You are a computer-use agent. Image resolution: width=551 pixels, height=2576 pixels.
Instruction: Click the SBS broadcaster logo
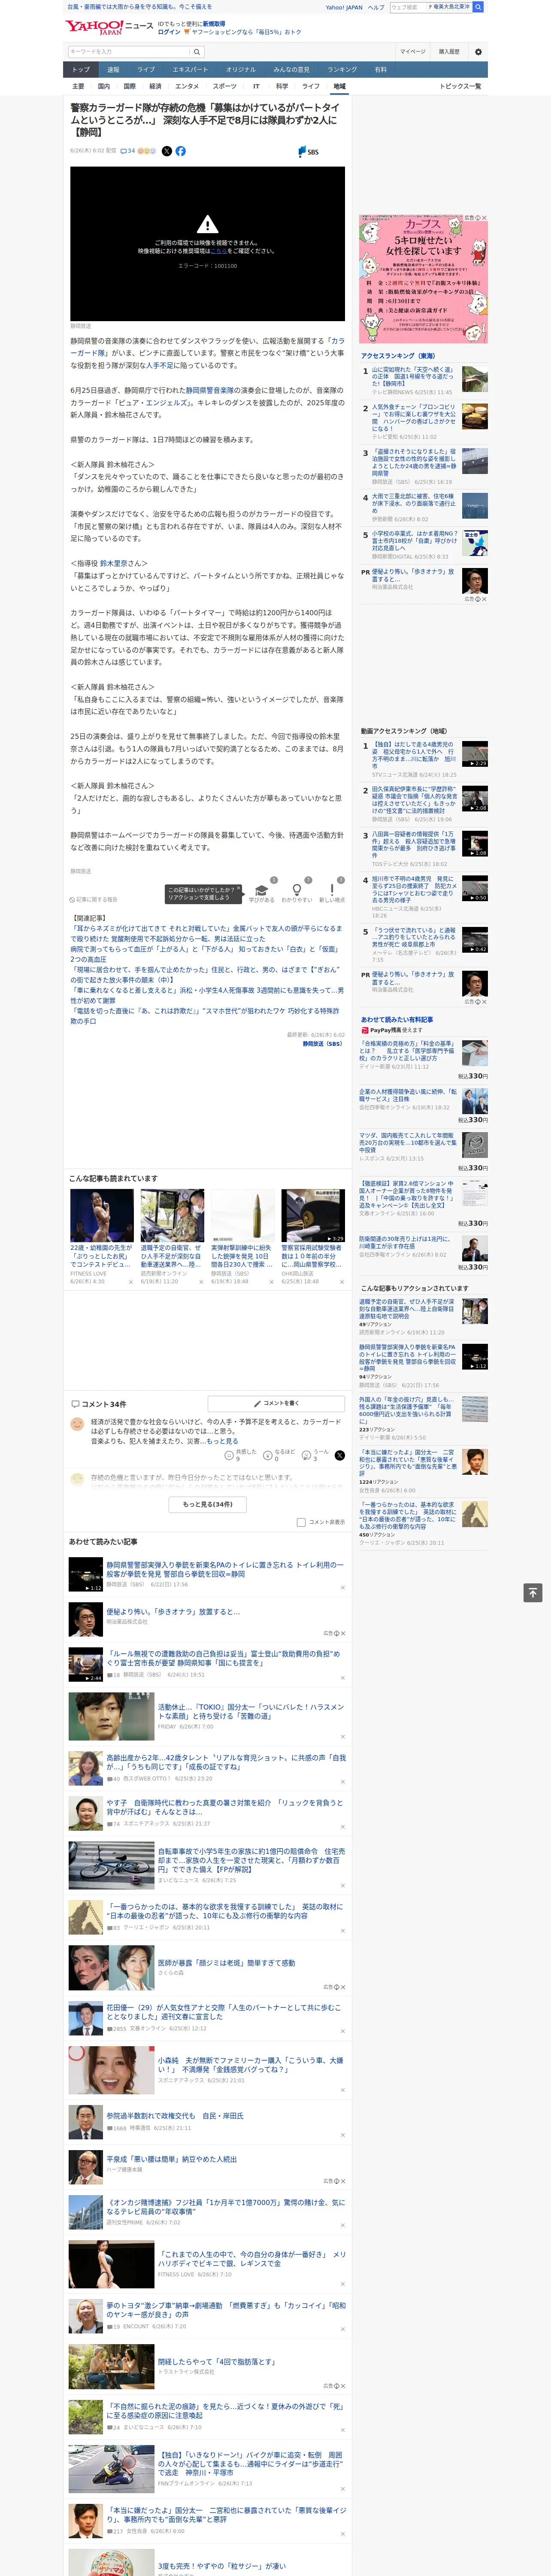(x=309, y=152)
